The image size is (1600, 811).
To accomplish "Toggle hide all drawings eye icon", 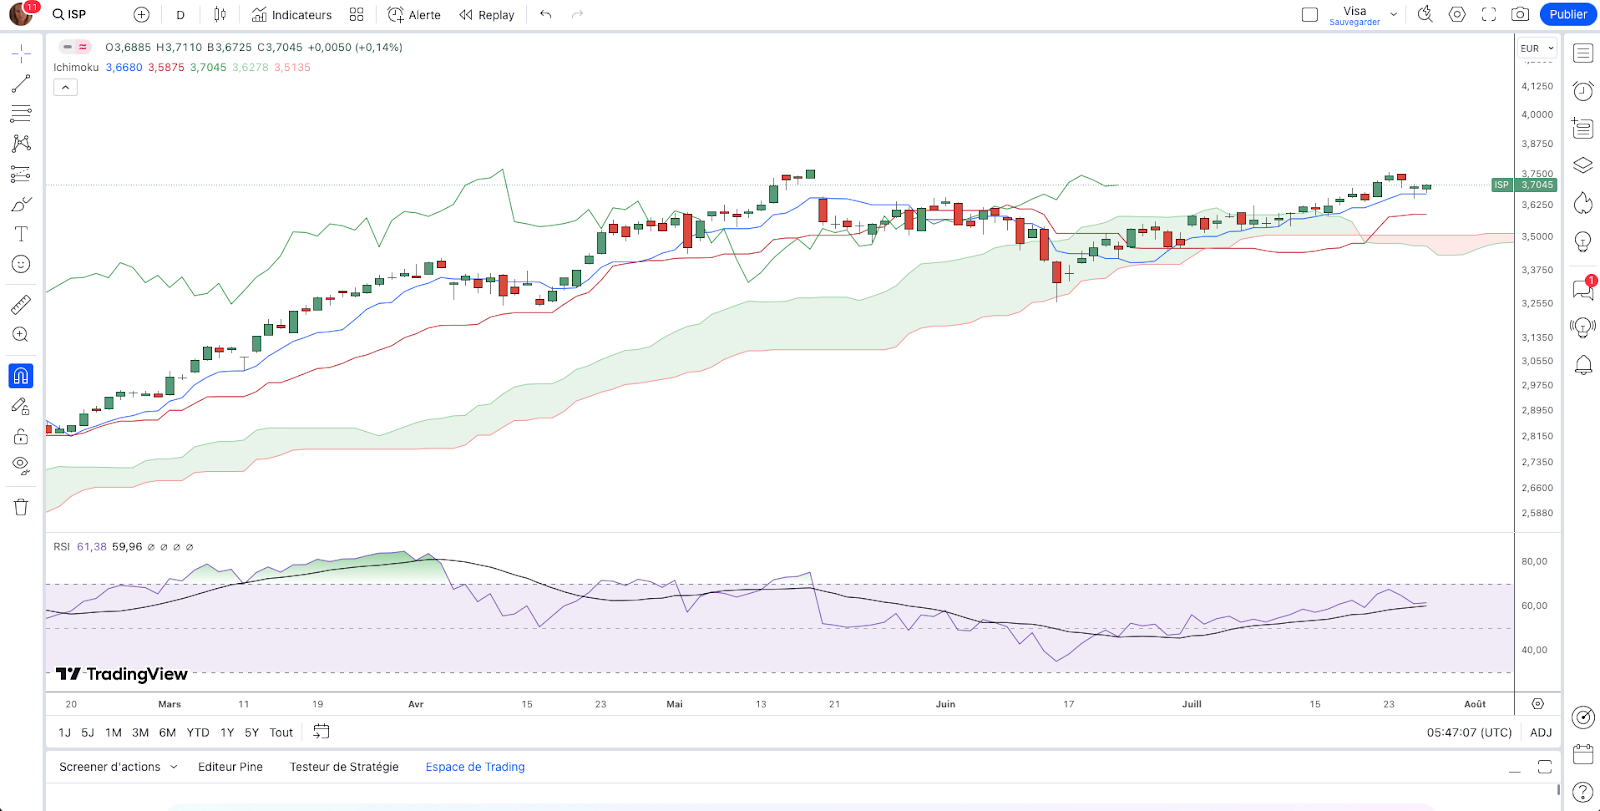I will (x=20, y=465).
